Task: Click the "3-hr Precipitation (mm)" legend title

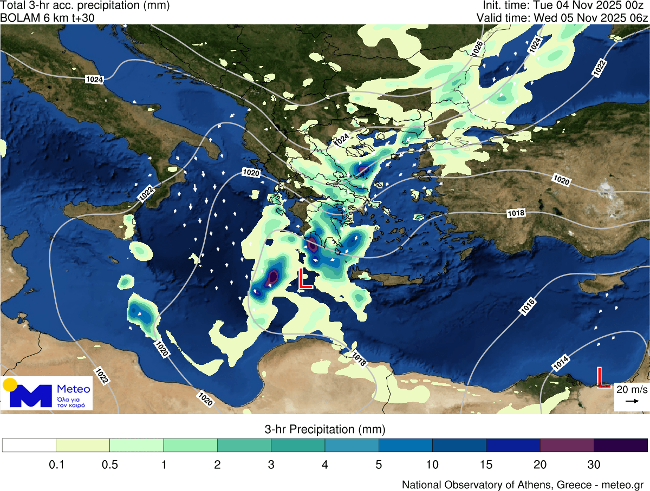Action: pyautogui.click(x=324, y=428)
